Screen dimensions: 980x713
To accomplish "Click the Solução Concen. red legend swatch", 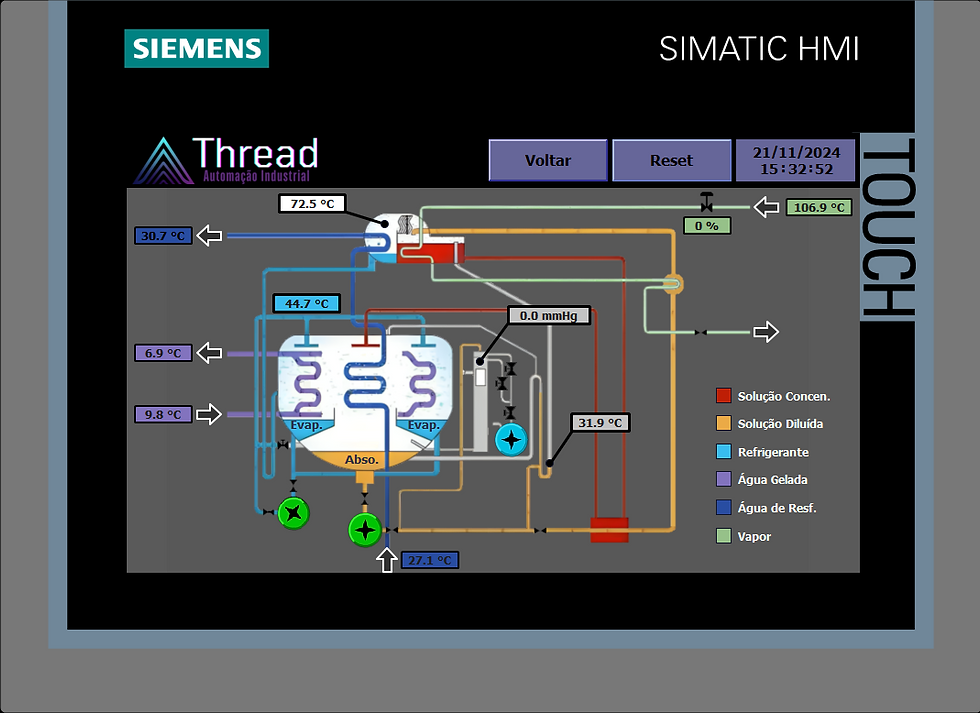I will click(723, 396).
